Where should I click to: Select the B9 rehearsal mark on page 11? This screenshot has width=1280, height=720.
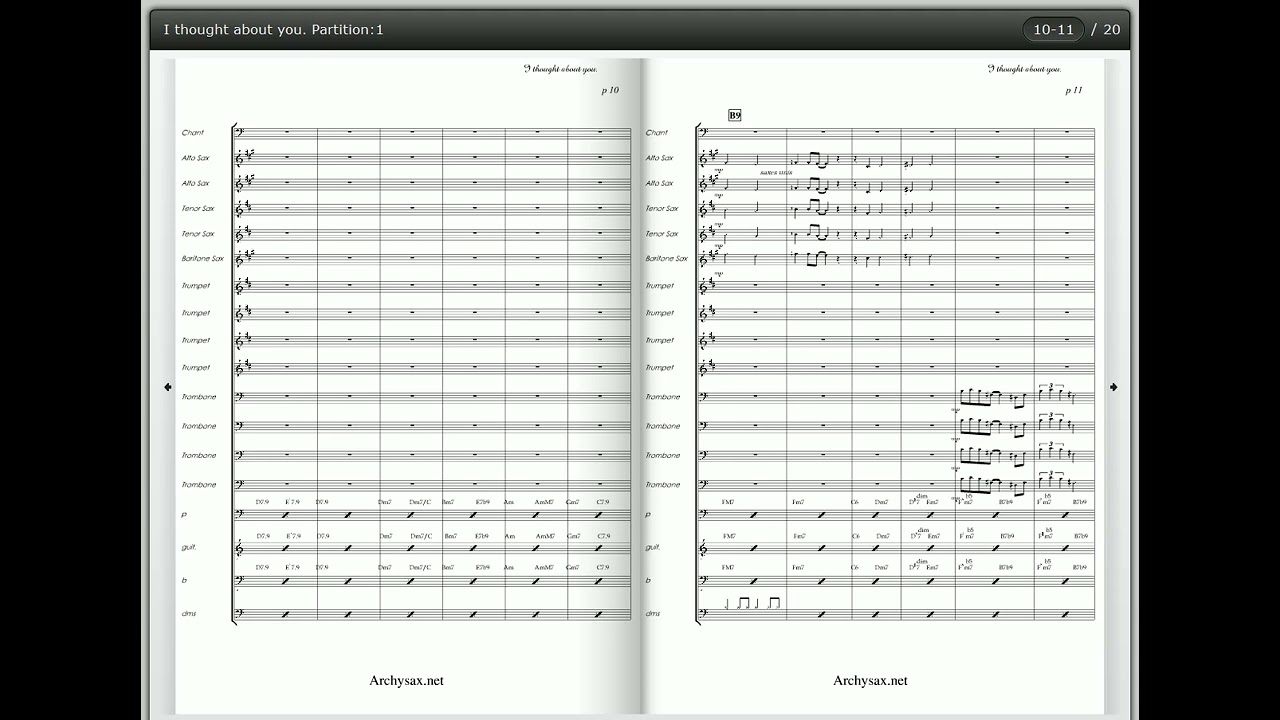(735, 115)
